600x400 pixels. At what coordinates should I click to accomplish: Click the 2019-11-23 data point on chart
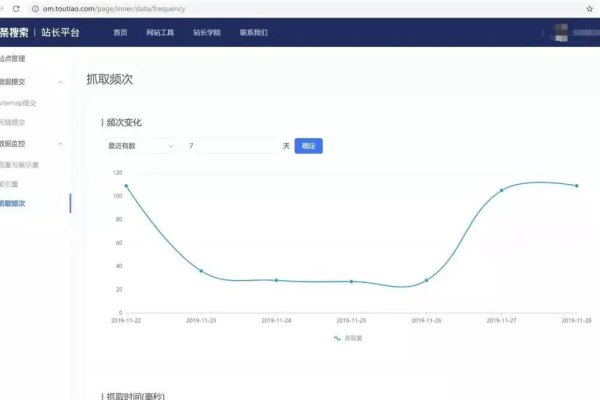201,271
